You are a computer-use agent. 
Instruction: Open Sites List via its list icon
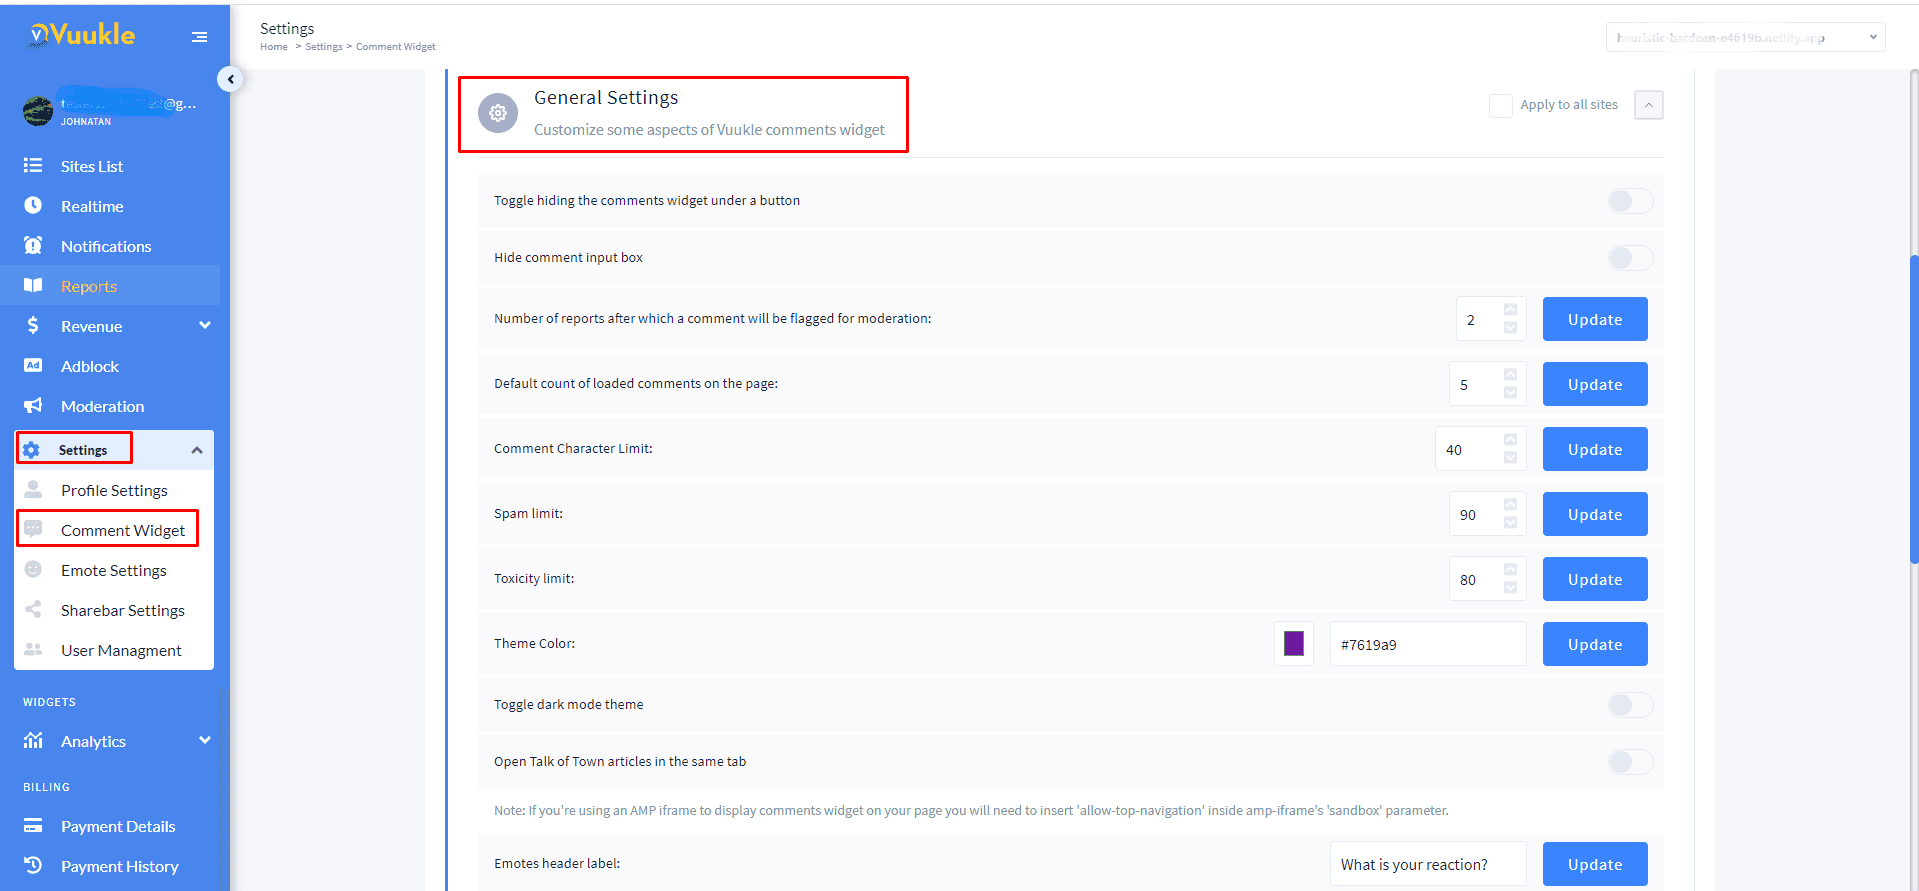coord(33,166)
